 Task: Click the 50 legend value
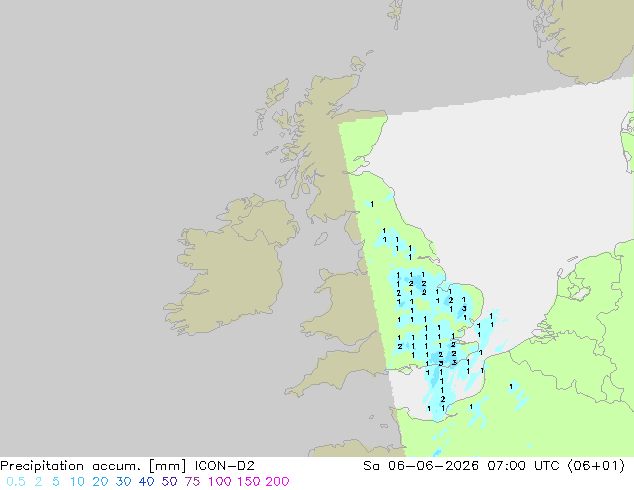pos(169,482)
